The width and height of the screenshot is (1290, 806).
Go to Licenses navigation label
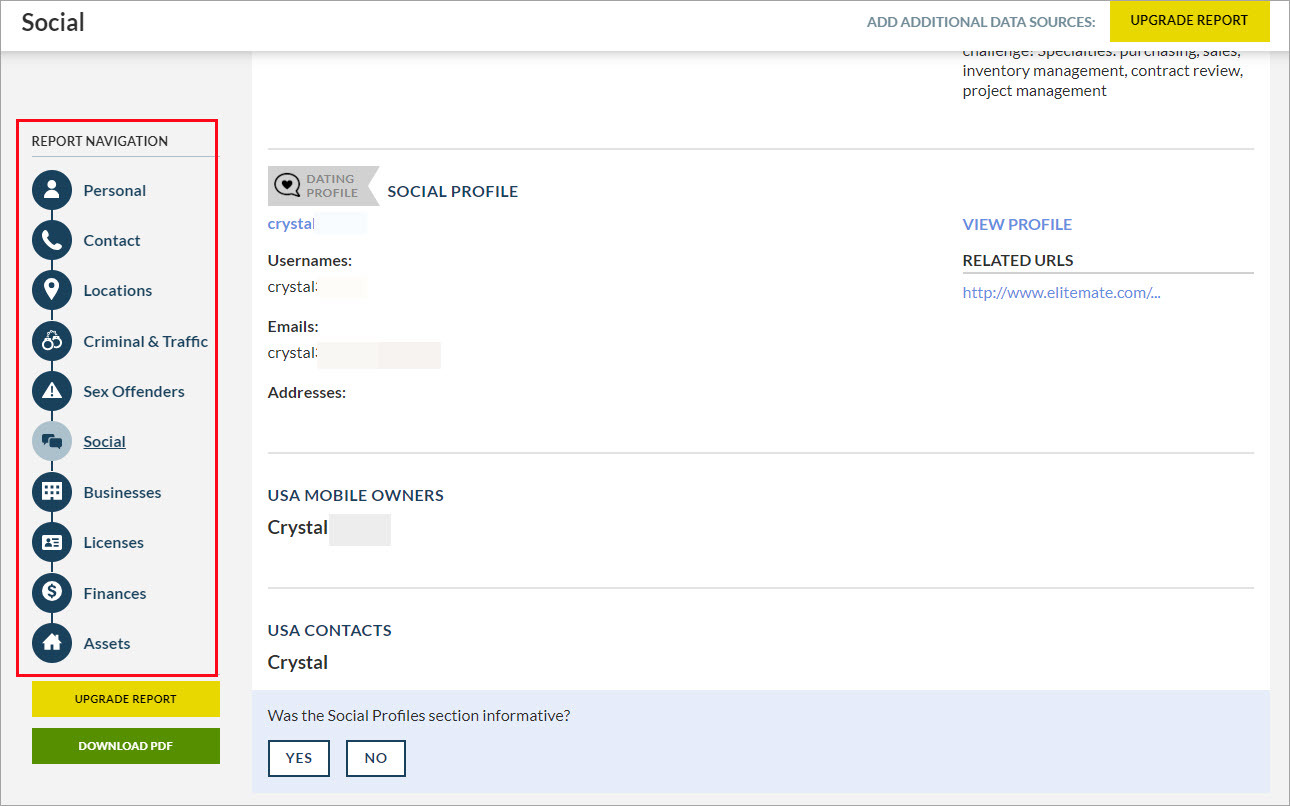coord(114,542)
